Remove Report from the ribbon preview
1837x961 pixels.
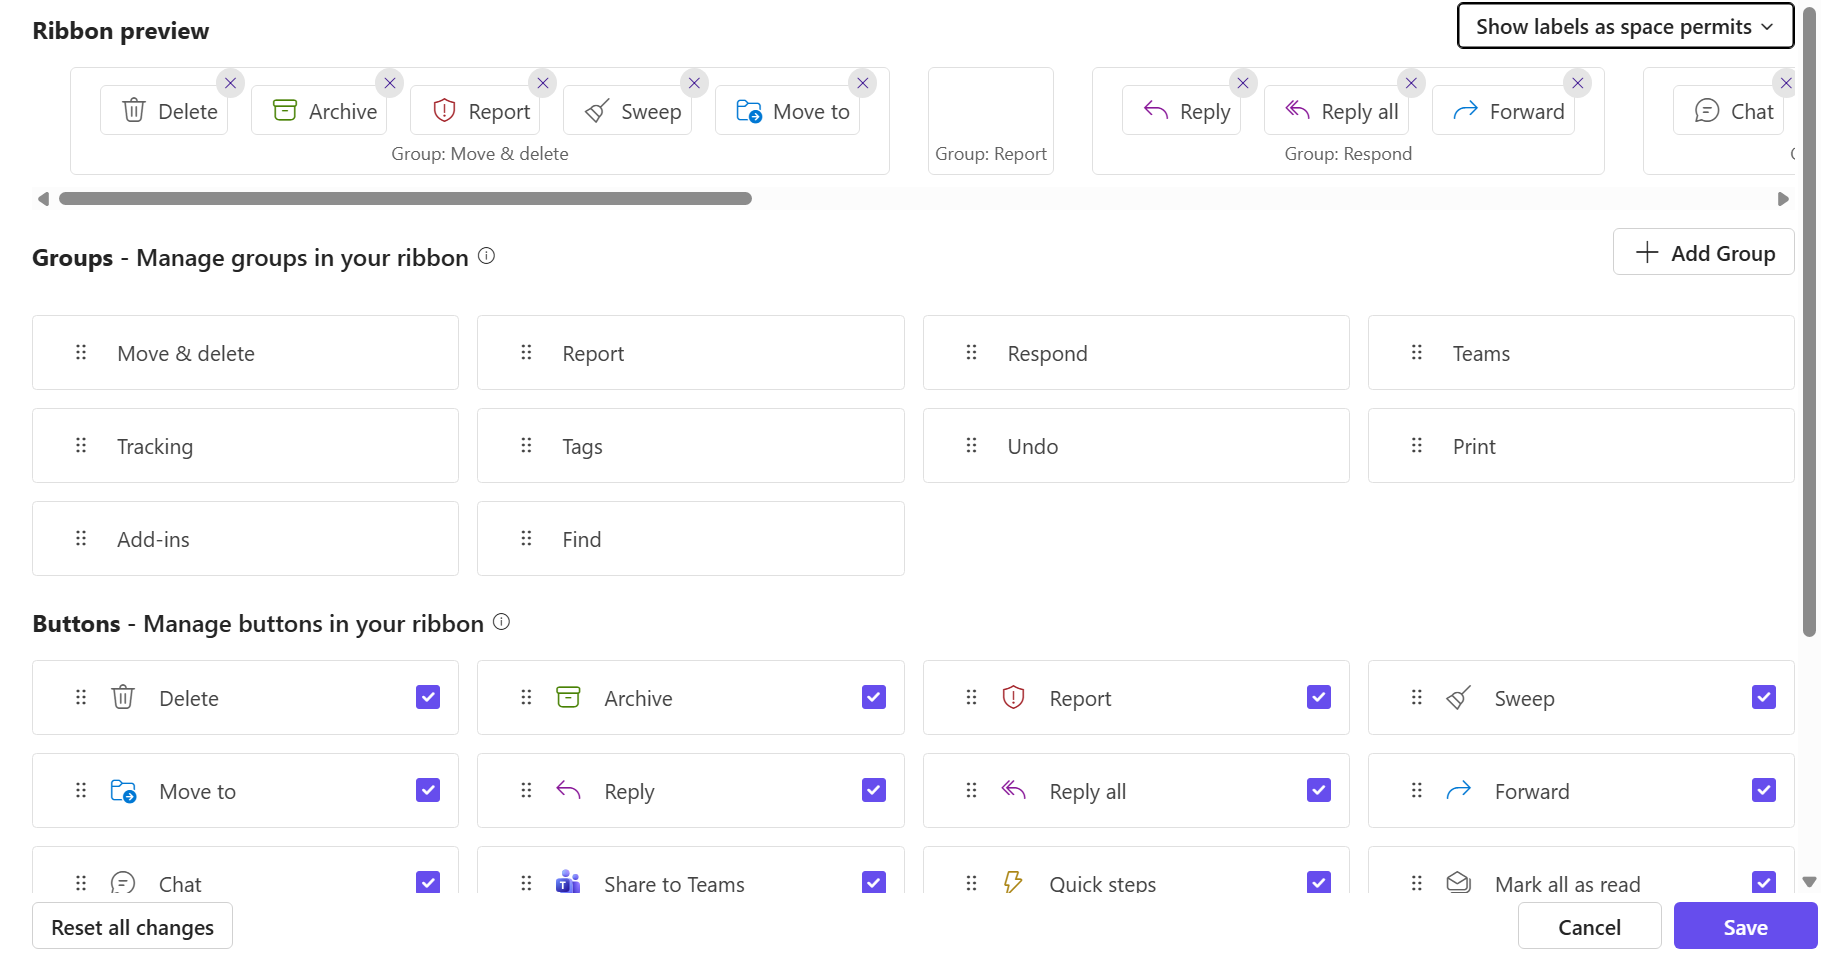pyautogui.click(x=543, y=83)
